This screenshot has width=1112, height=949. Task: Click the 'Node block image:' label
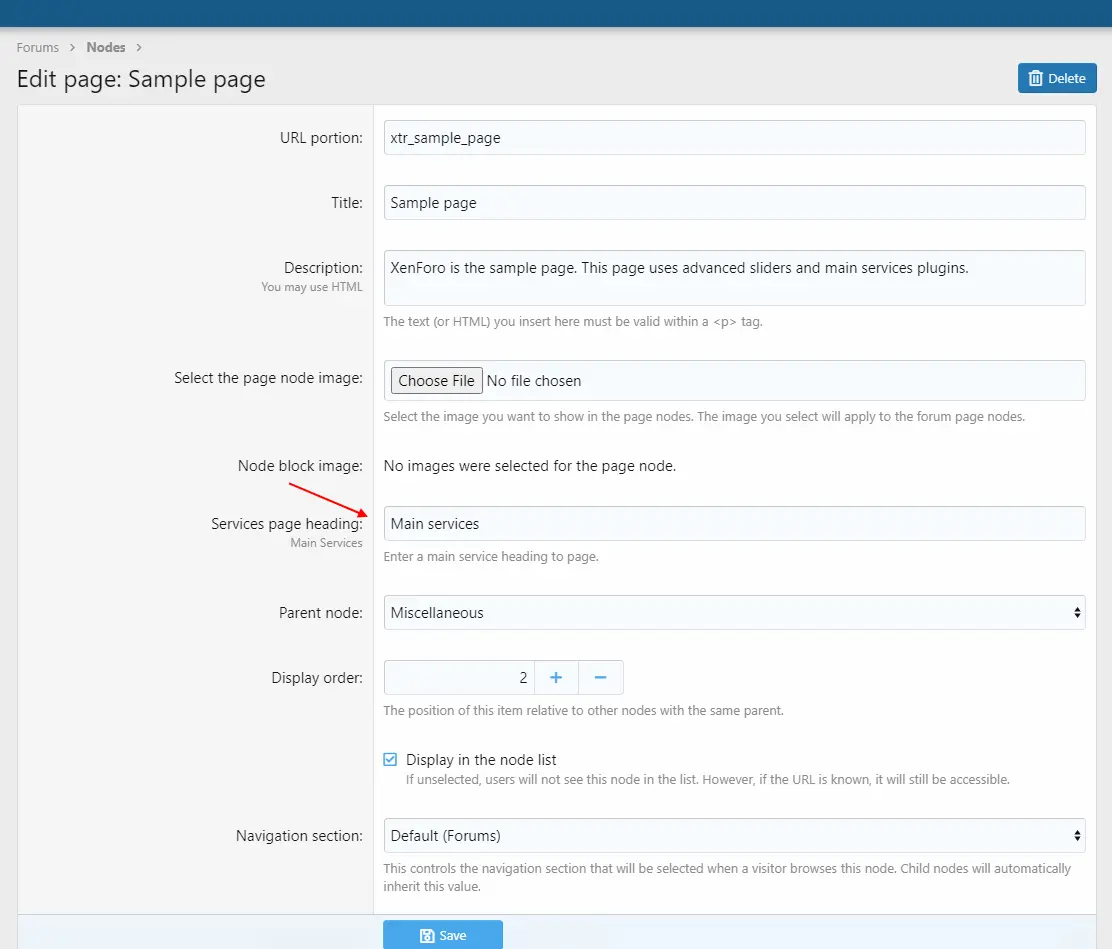coord(300,466)
